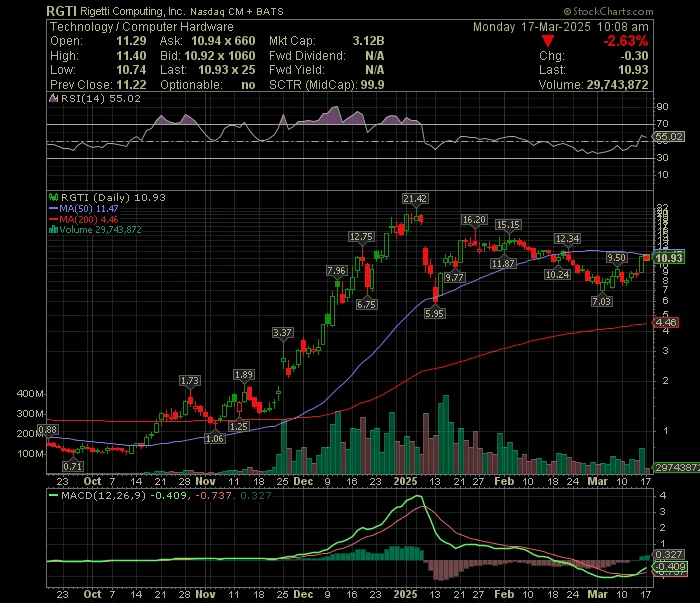Click the 2025 label on price chart date axis
Screen dimensions: 700x603
[405, 481]
